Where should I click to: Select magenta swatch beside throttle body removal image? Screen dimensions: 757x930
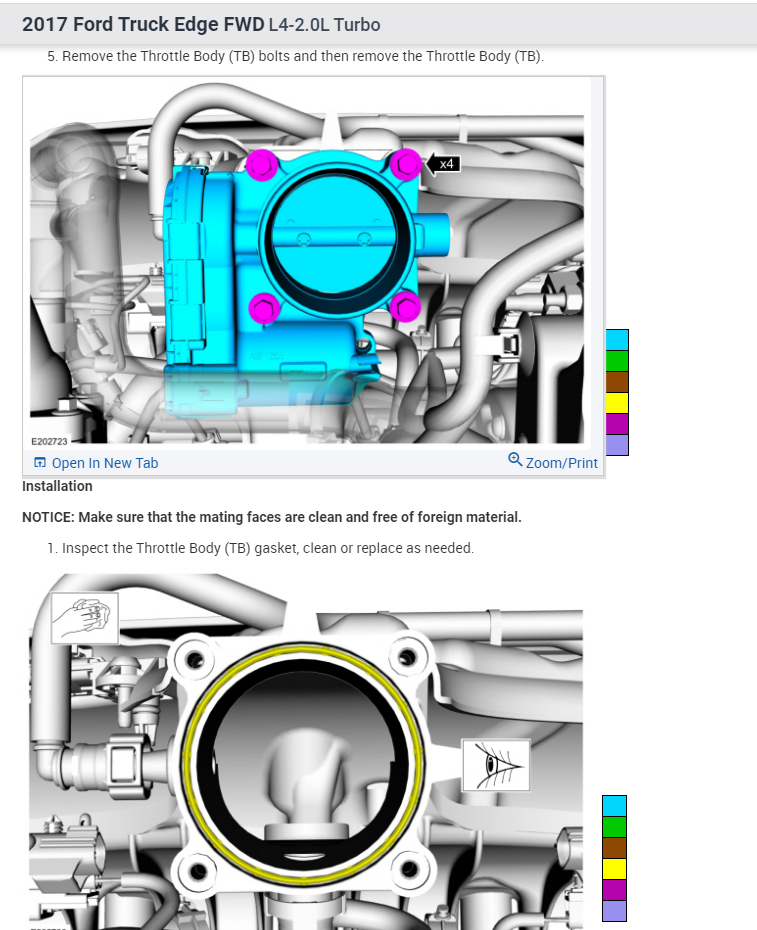617,424
